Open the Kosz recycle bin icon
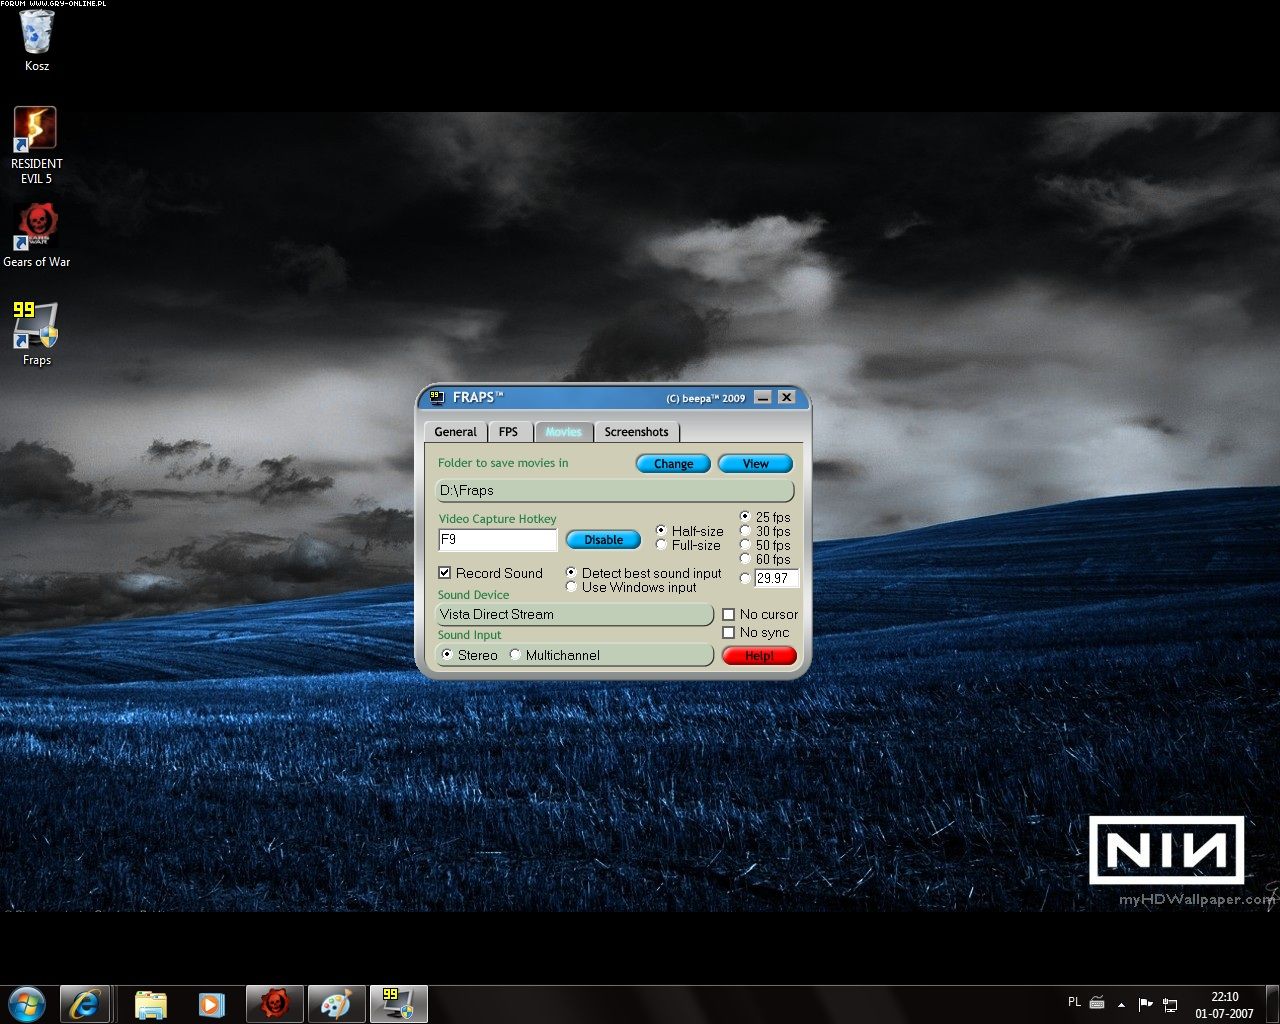Screen dimensions: 1280x1024 coord(37,41)
